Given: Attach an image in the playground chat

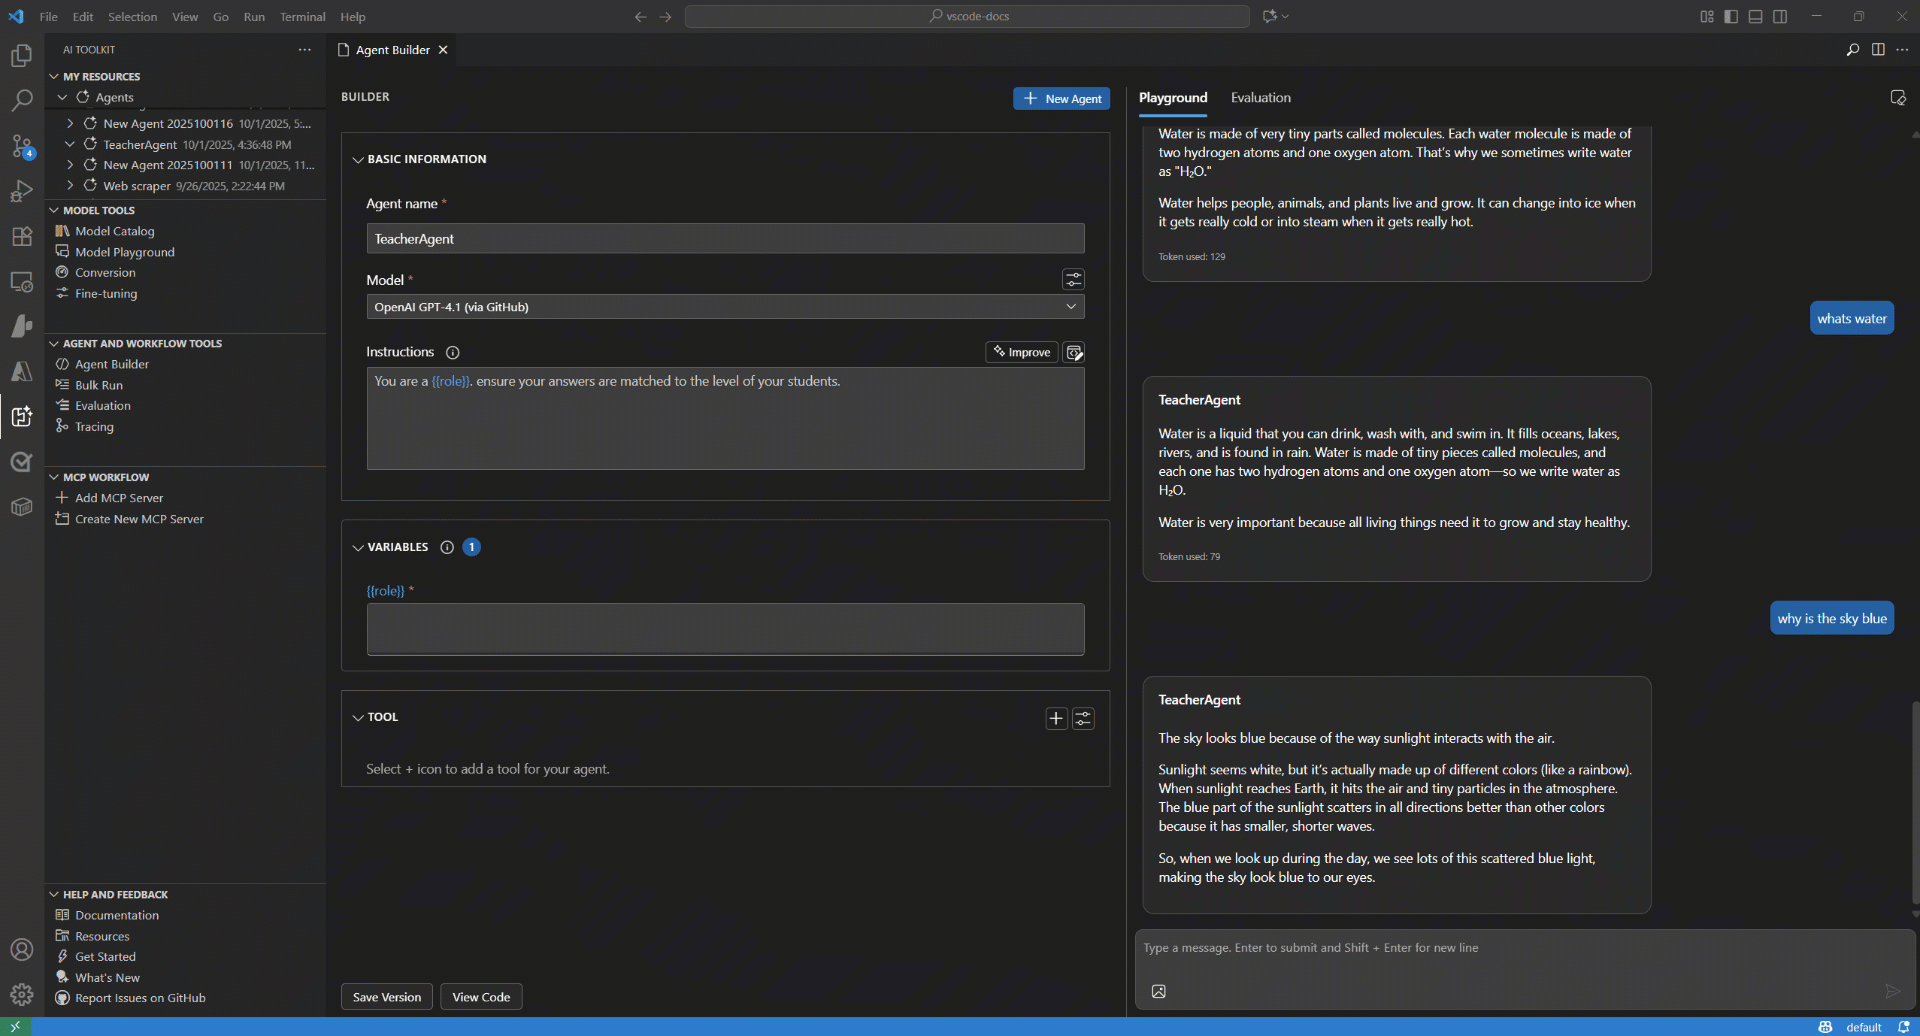Looking at the screenshot, I should click(x=1159, y=991).
